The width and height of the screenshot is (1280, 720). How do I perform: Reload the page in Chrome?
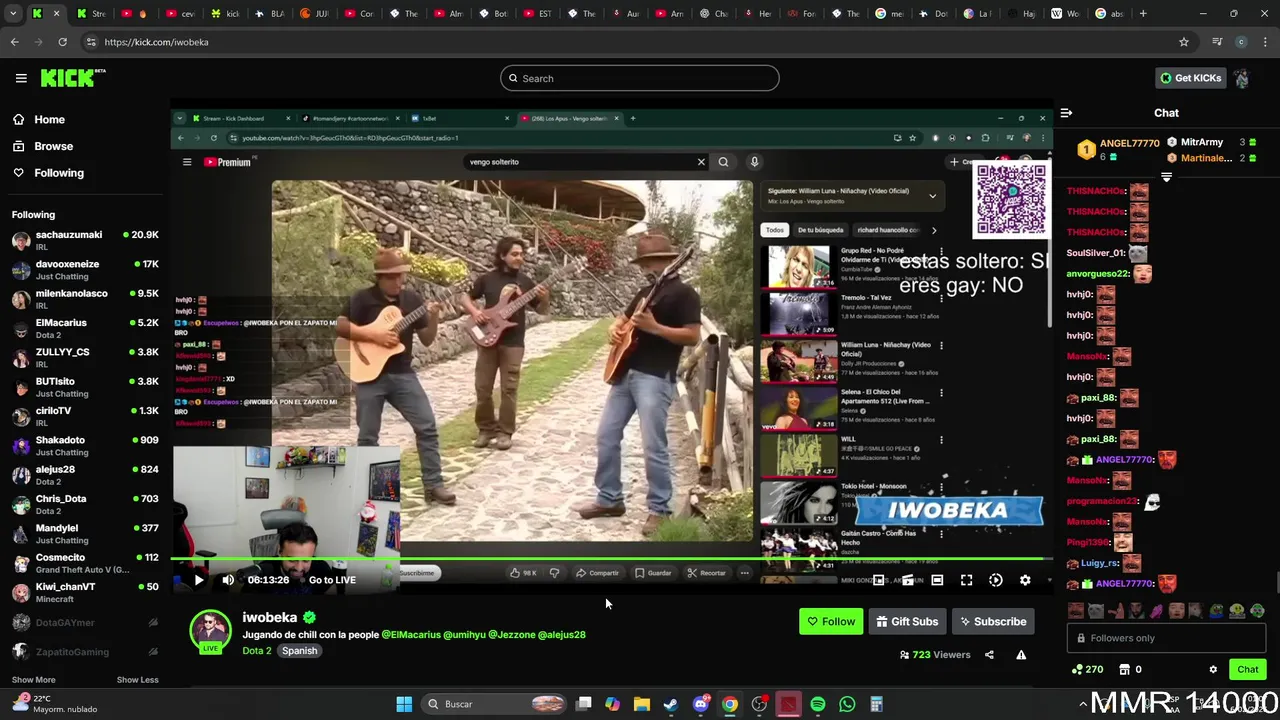pos(62,42)
